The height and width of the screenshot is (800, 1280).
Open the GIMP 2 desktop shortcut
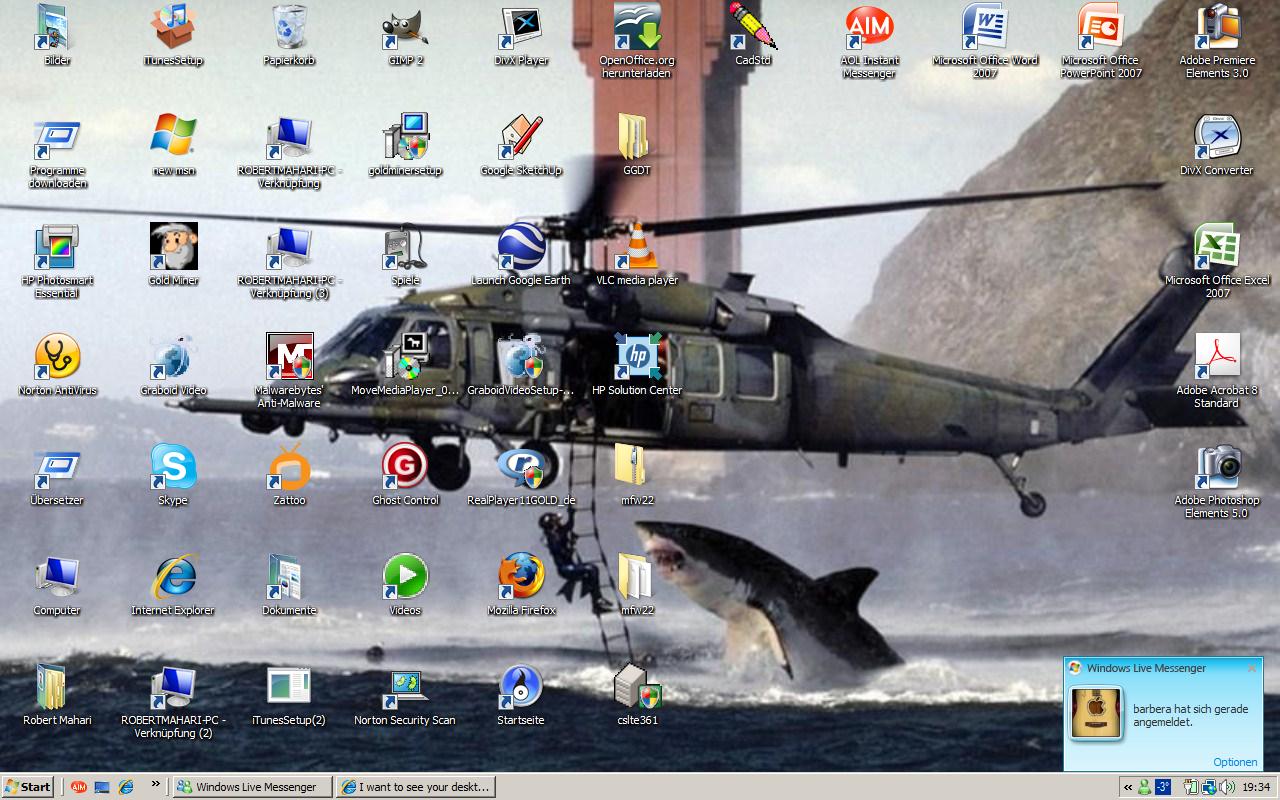coord(405,29)
